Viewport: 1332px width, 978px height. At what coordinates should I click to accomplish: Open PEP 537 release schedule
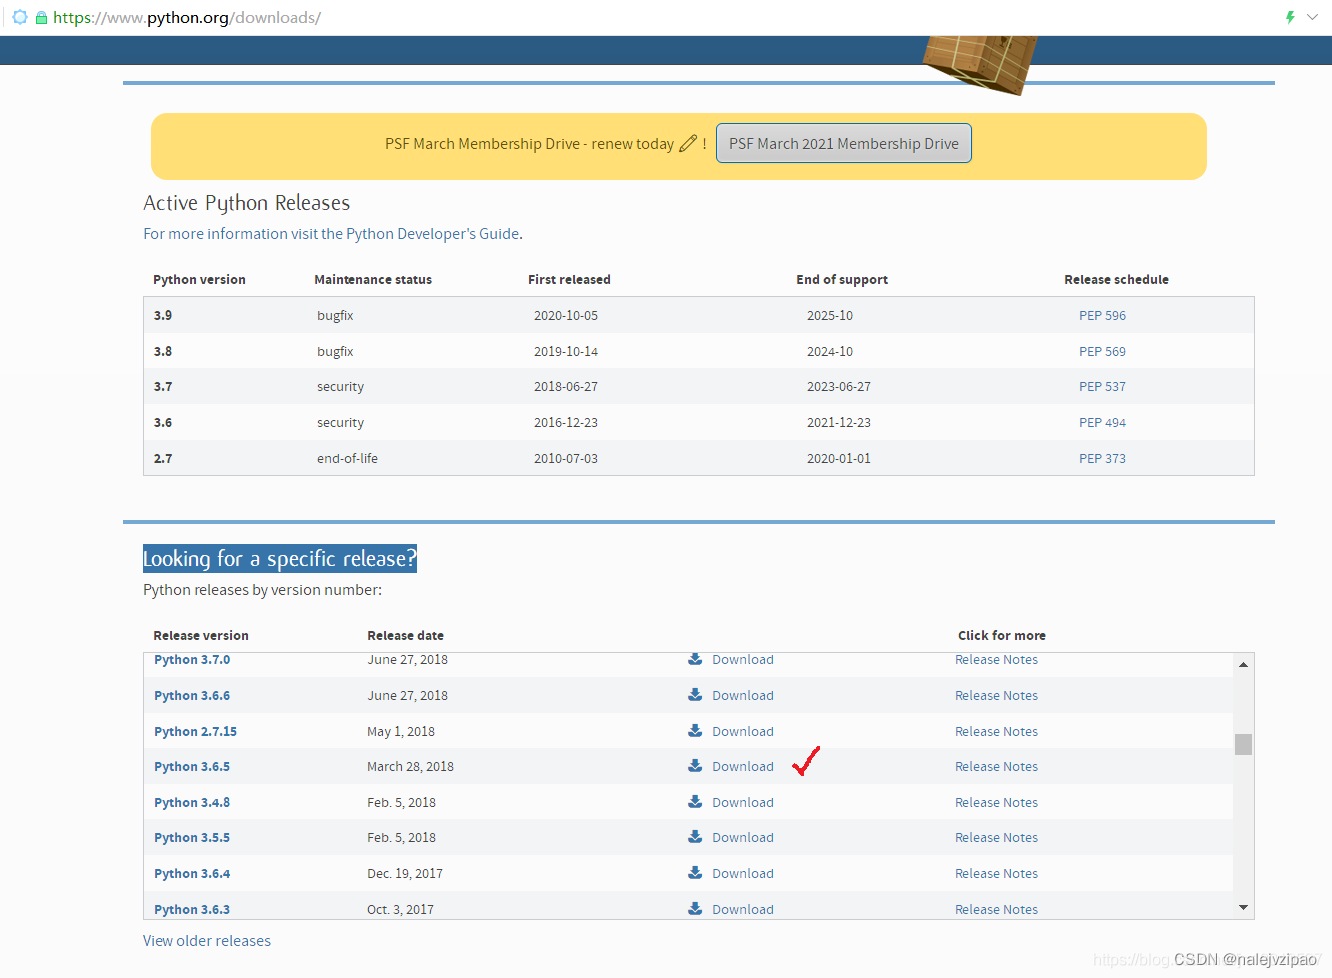point(1102,386)
